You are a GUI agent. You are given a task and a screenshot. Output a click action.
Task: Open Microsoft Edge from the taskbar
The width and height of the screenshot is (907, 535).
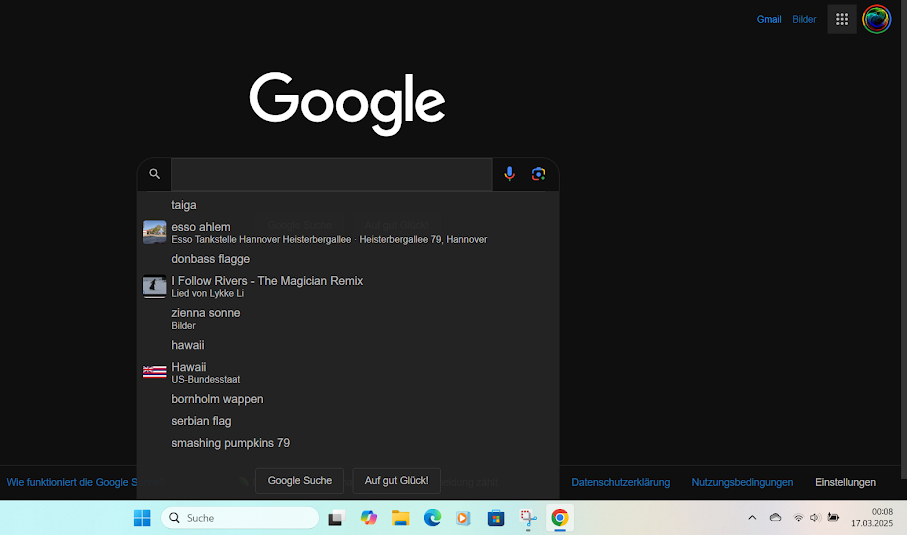point(432,518)
